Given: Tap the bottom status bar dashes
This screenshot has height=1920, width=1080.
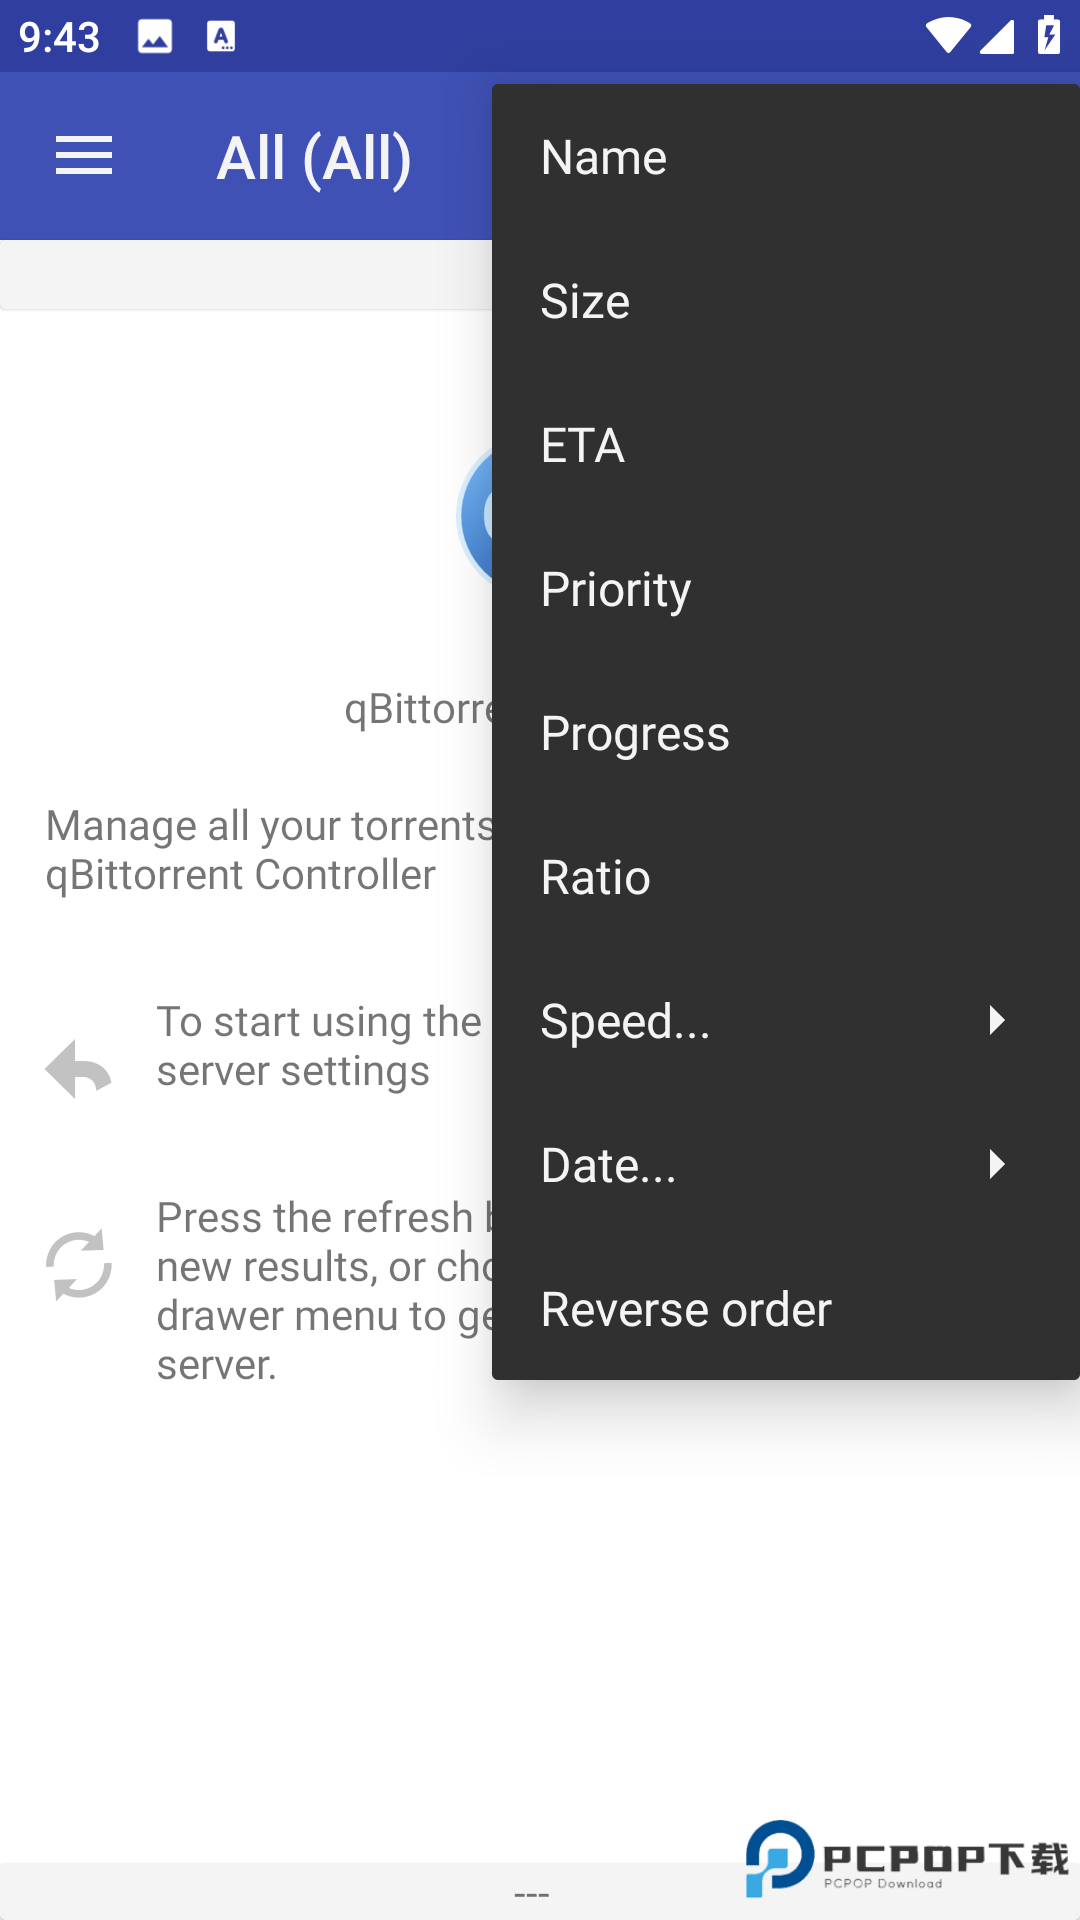Looking at the screenshot, I should point(532,1894).
